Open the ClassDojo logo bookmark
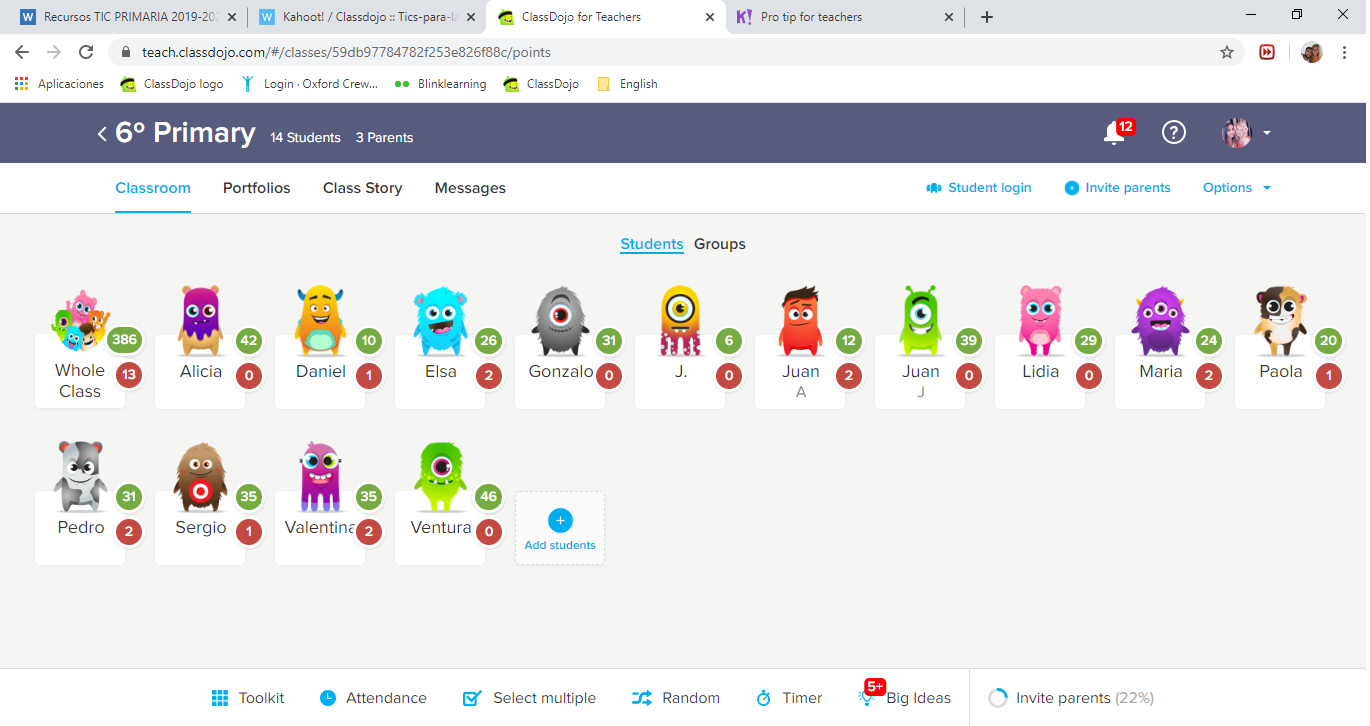This screenshot has height=726, width=1370. 172,84
